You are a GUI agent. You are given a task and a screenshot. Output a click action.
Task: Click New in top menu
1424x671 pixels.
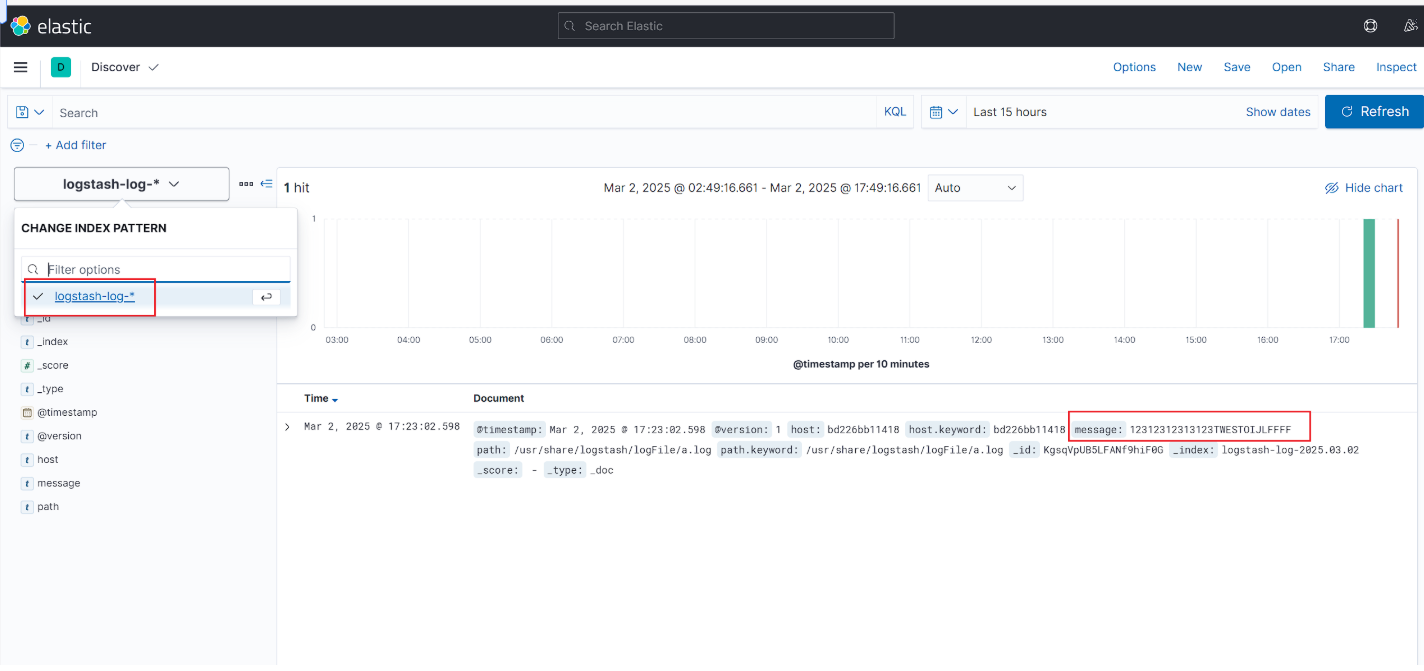[1189, 67]
